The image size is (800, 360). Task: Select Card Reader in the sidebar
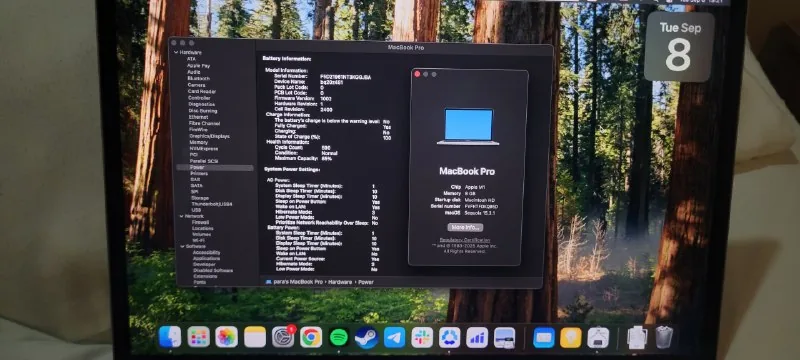coord(202,91)
